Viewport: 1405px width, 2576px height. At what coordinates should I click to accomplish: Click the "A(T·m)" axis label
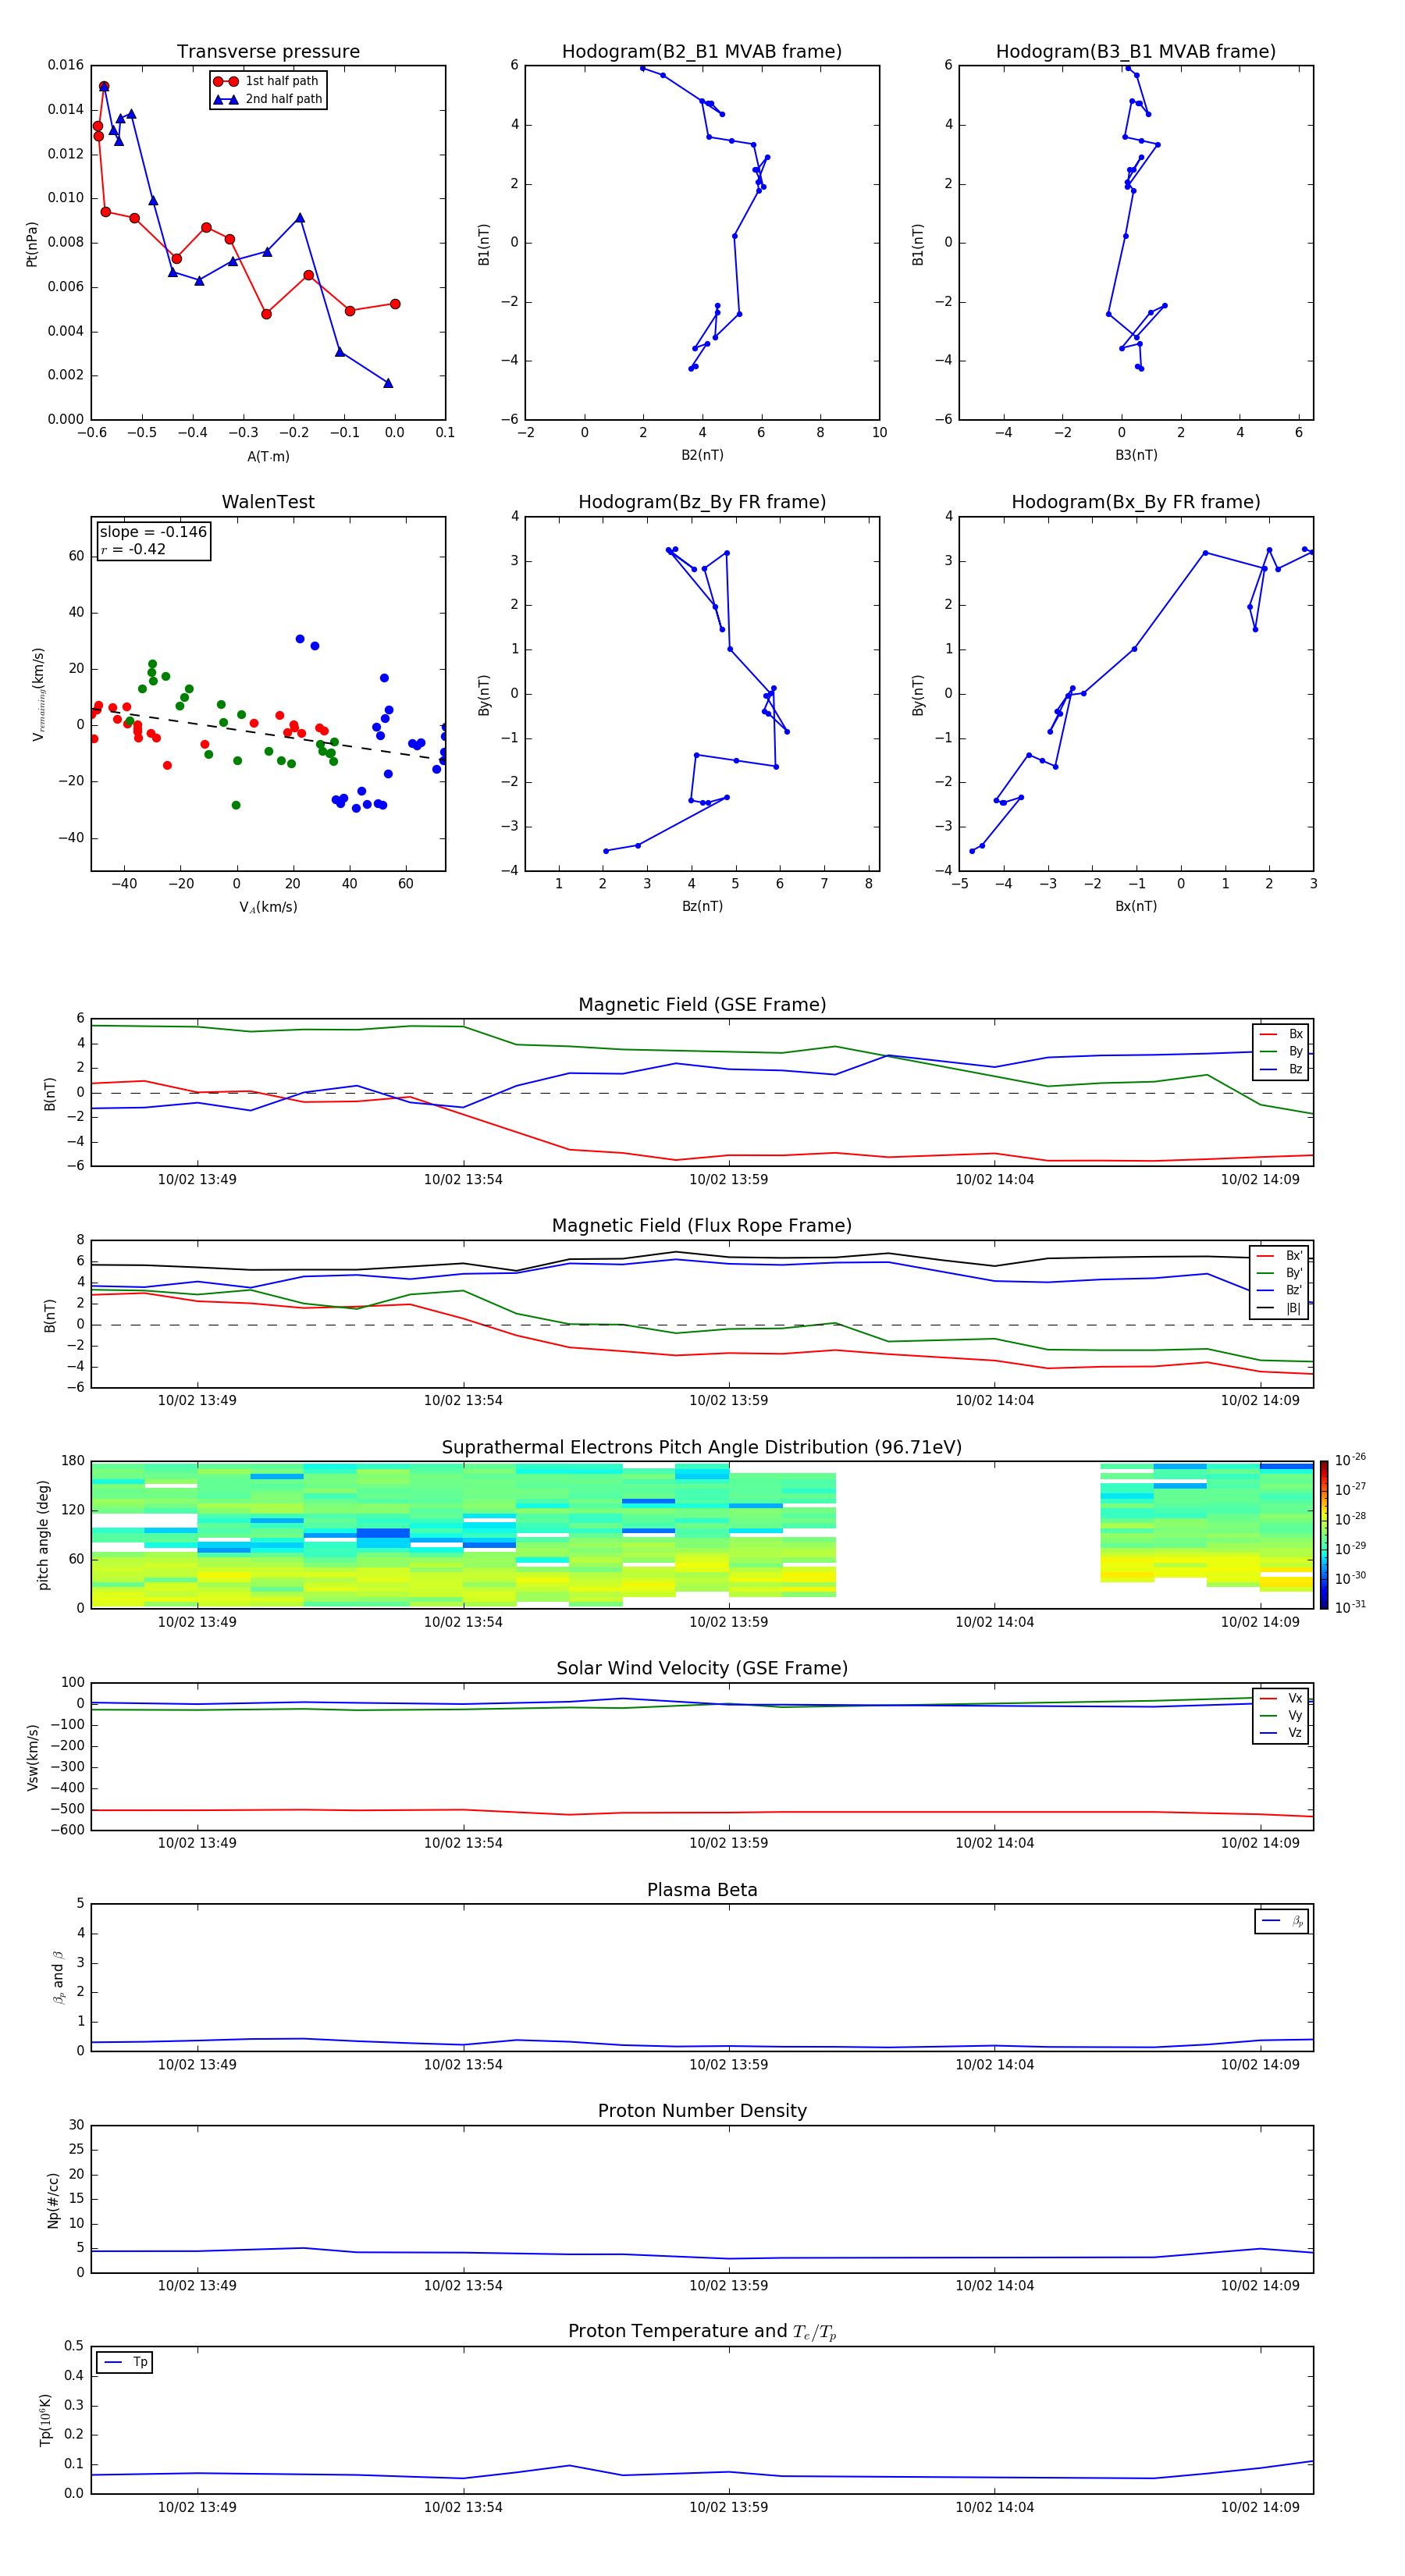point(268,457)
